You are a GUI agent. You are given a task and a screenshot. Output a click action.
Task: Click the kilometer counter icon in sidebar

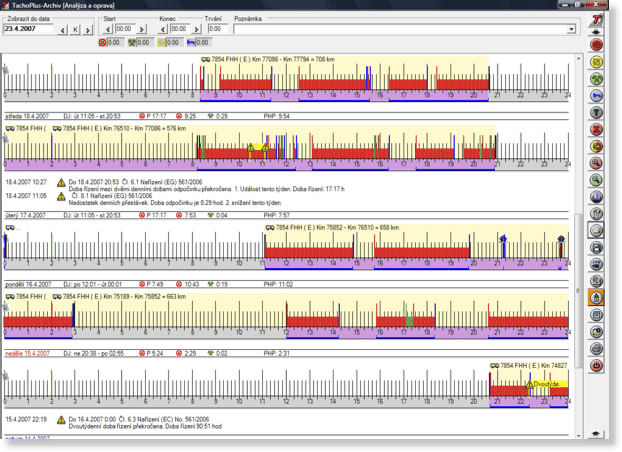pos(596,264)
